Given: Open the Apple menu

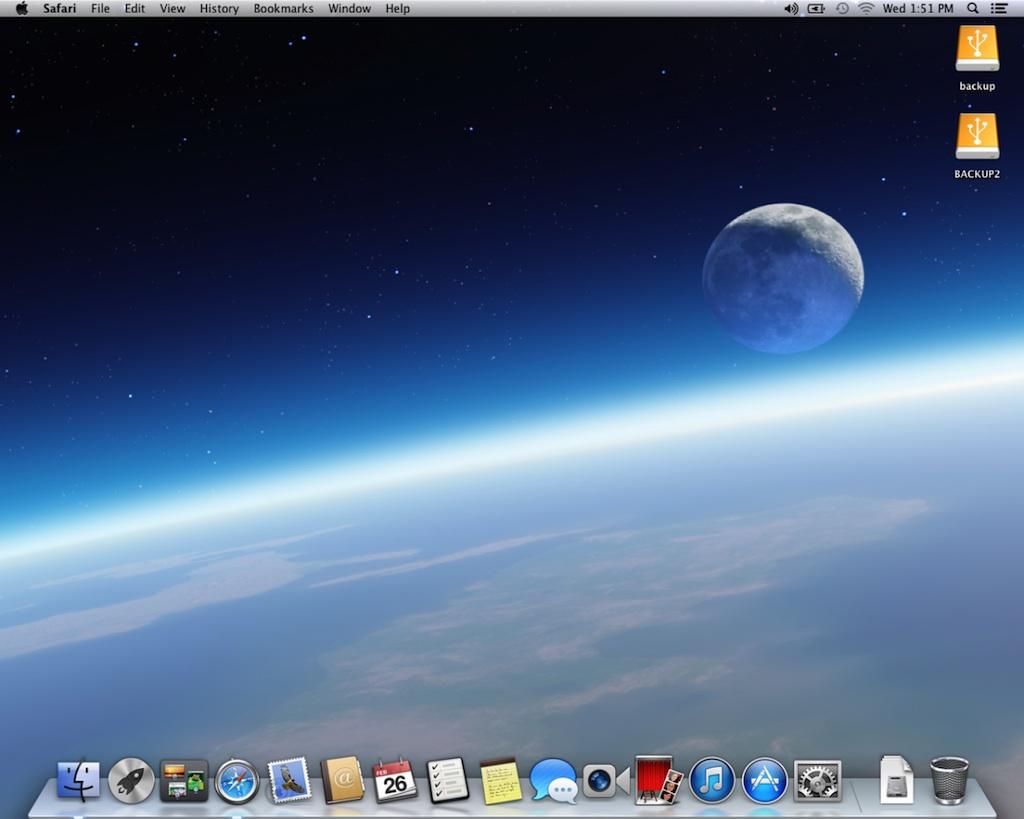Looking at the screenshot, I should [21, 9].
